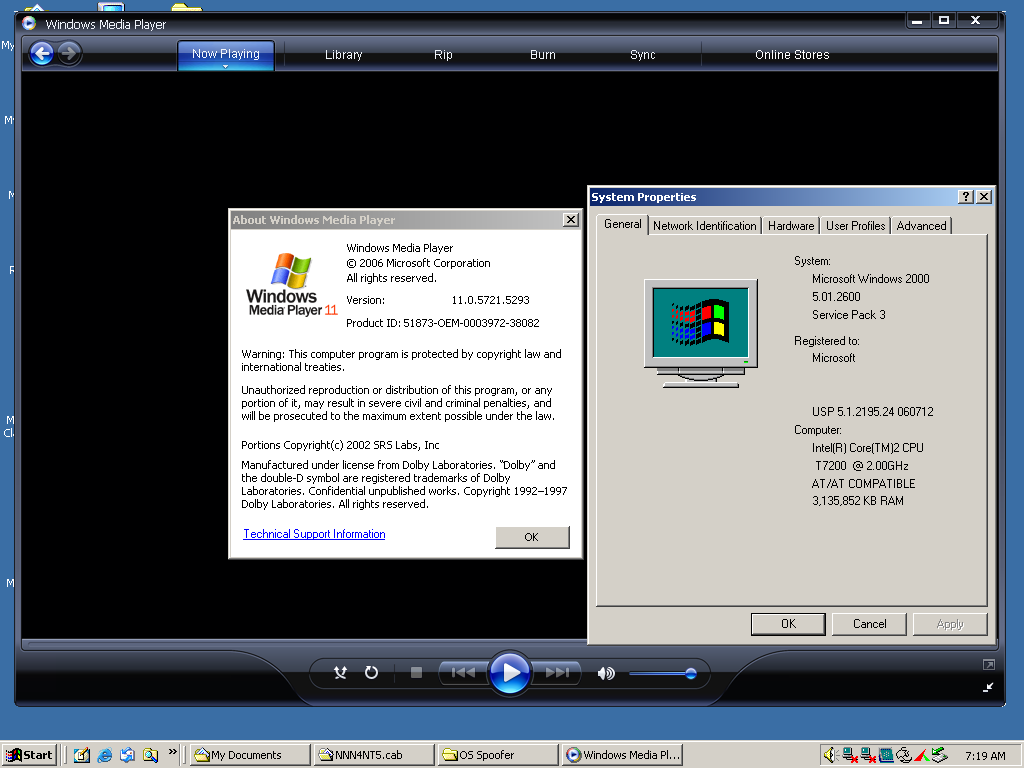Launch Outlook Express from Quick Launch
This screenshot has width=1024, height=768.
click(x=127, y=755)
